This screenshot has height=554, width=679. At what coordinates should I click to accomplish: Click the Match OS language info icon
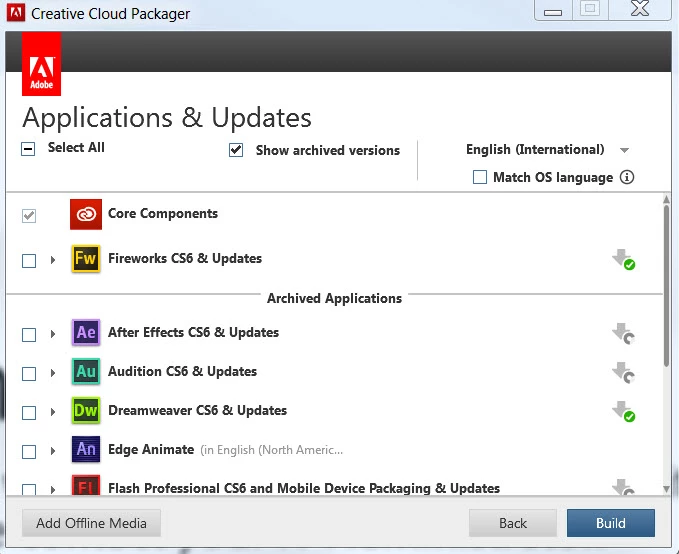[x=627, y=177]
